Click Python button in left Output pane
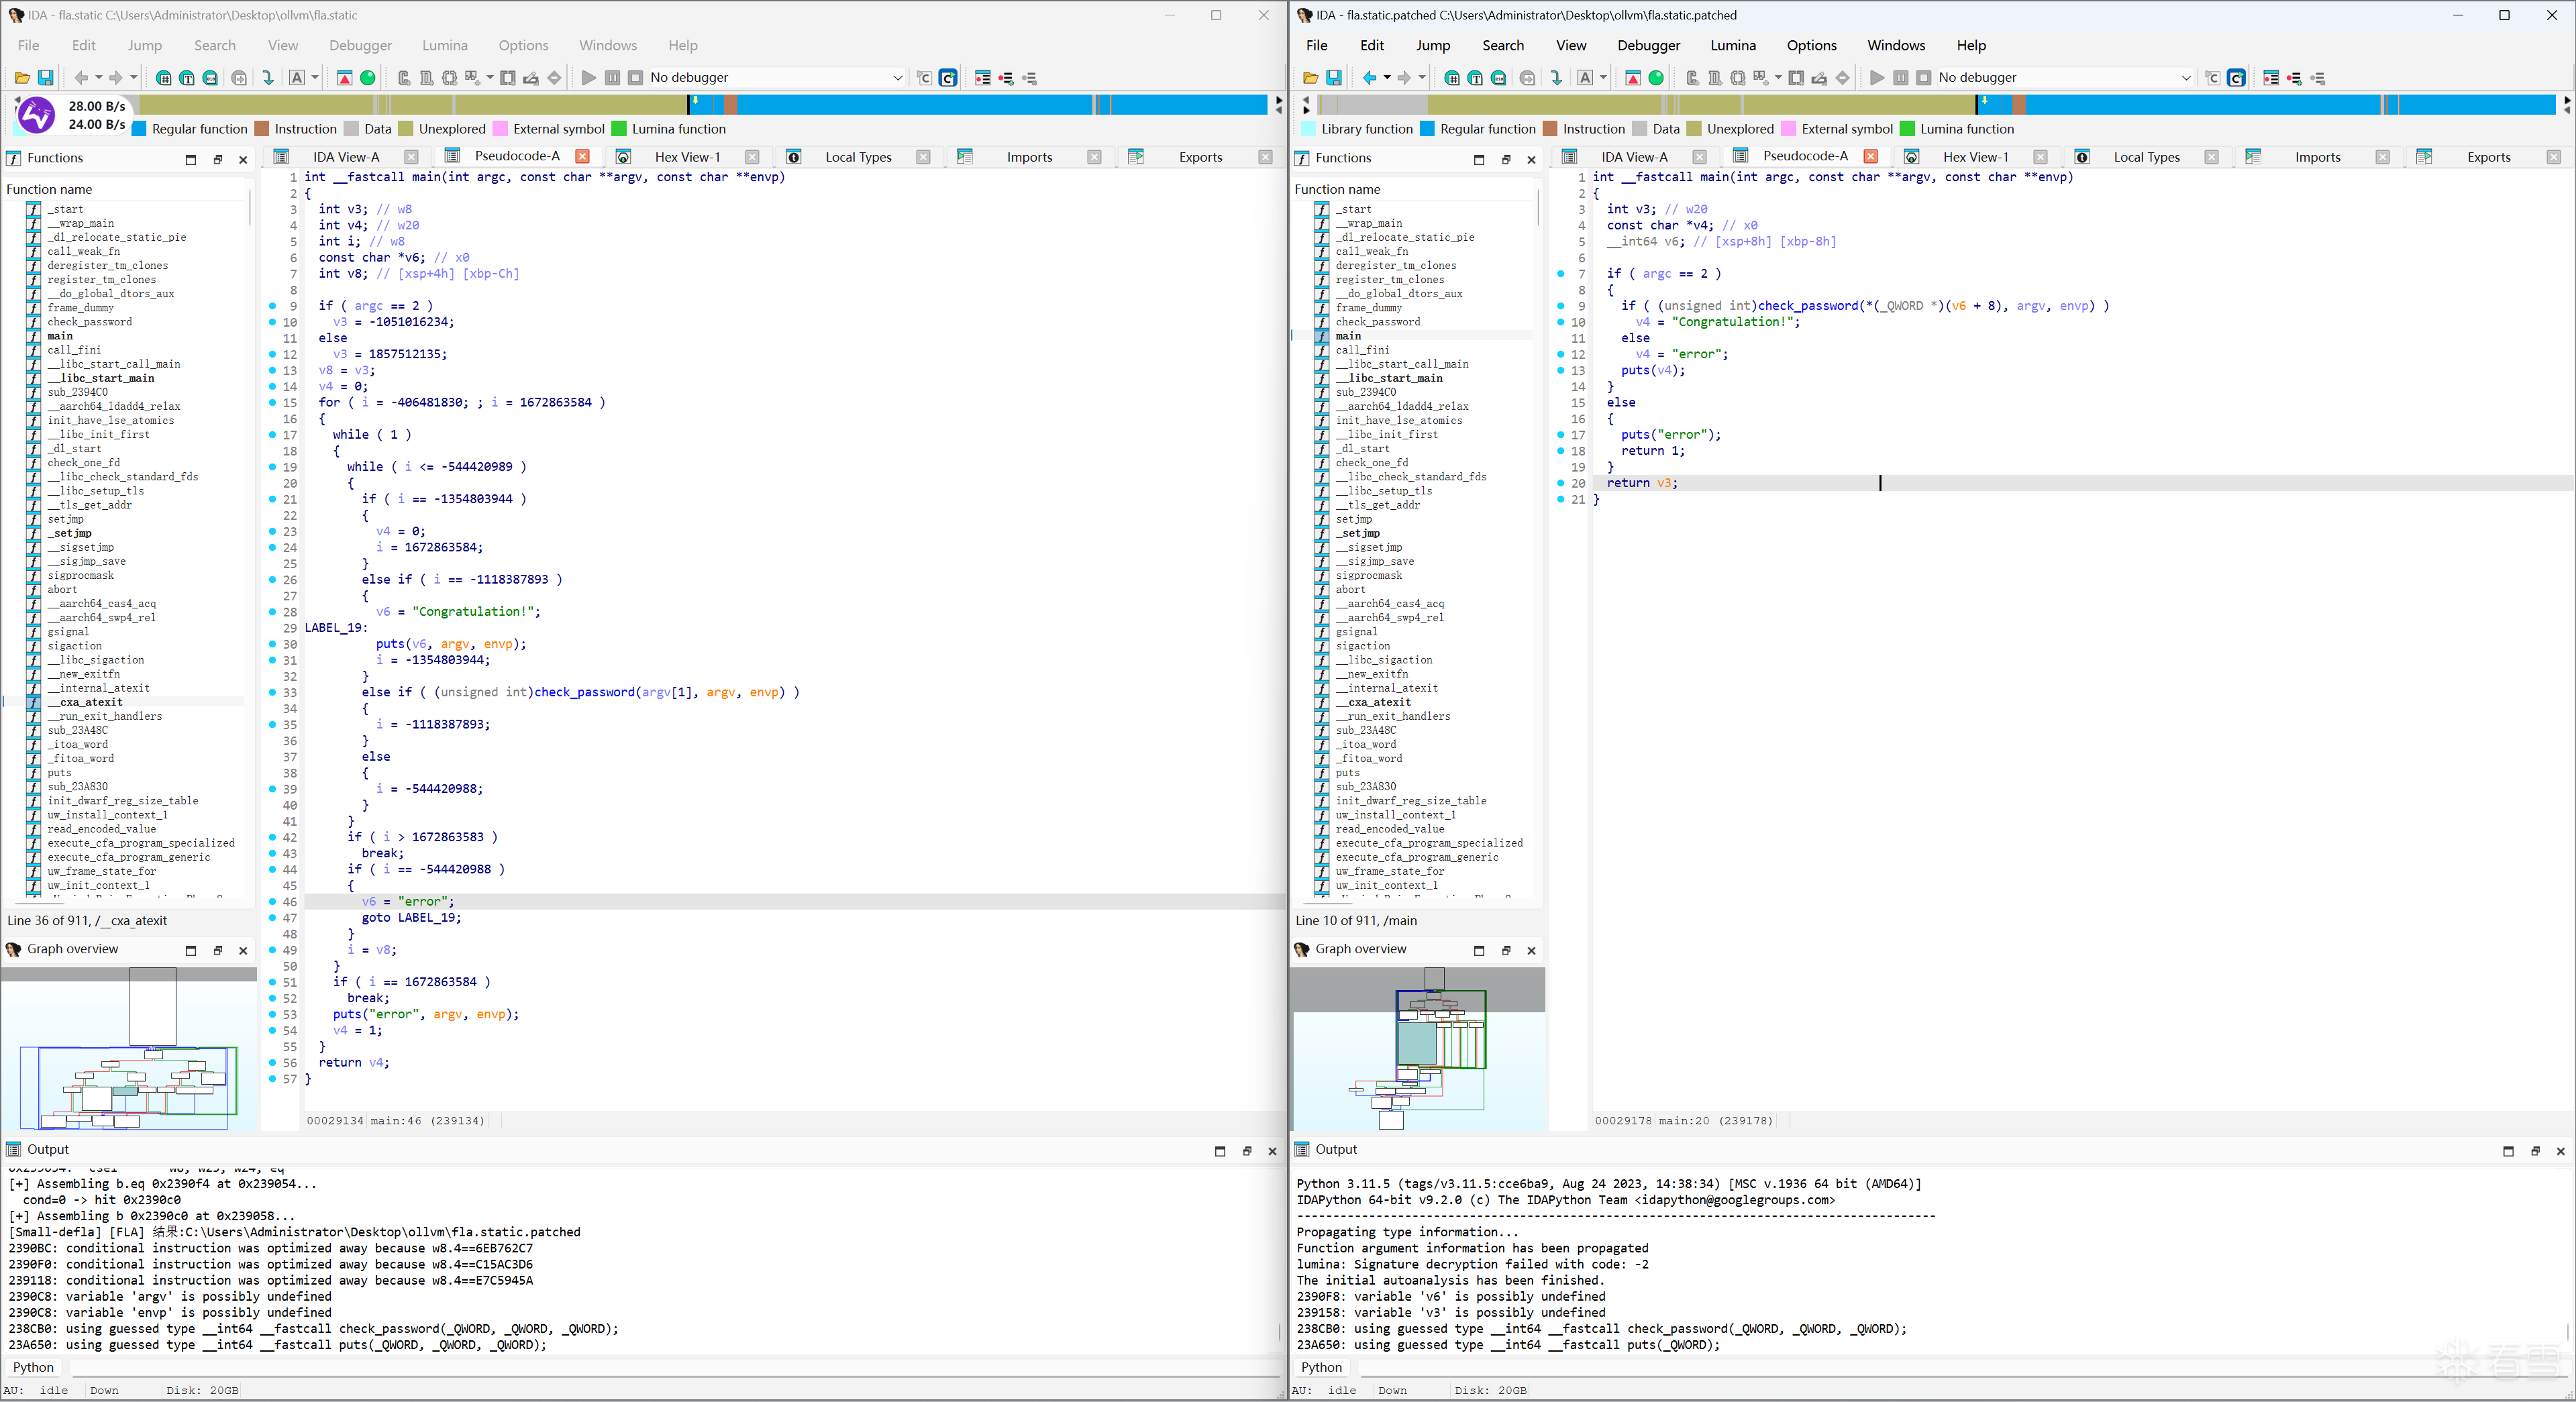Image resolution: width=2576 pixels, height=1402 pixels. pos(33,1367)
